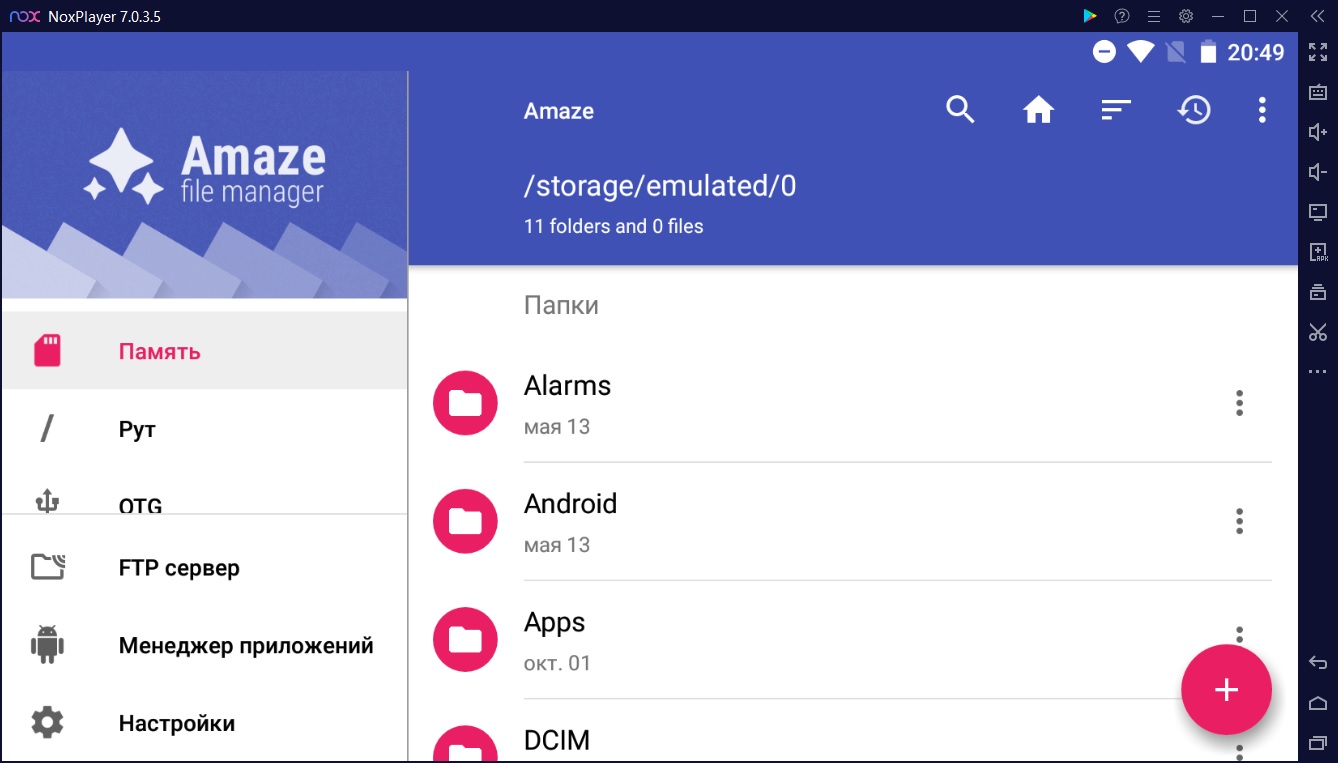This screenshot has height=763, width=1338.
Task: Open the Android folder name
Action: pos(570,504)
